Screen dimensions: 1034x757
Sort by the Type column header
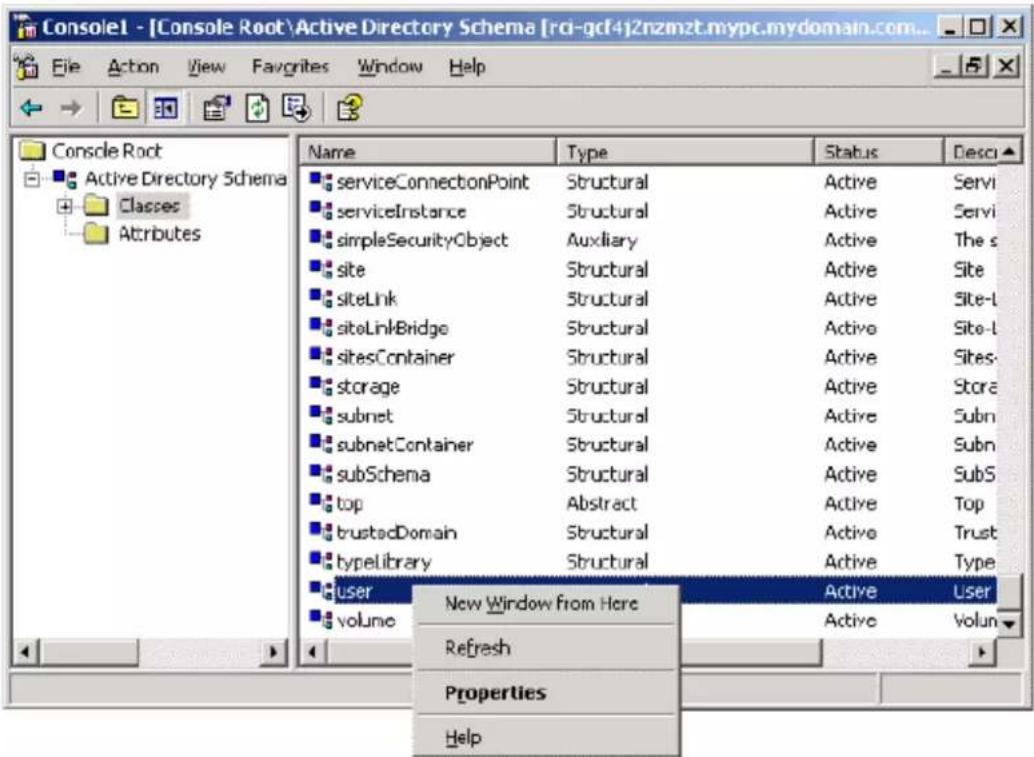tap(685, 152)
